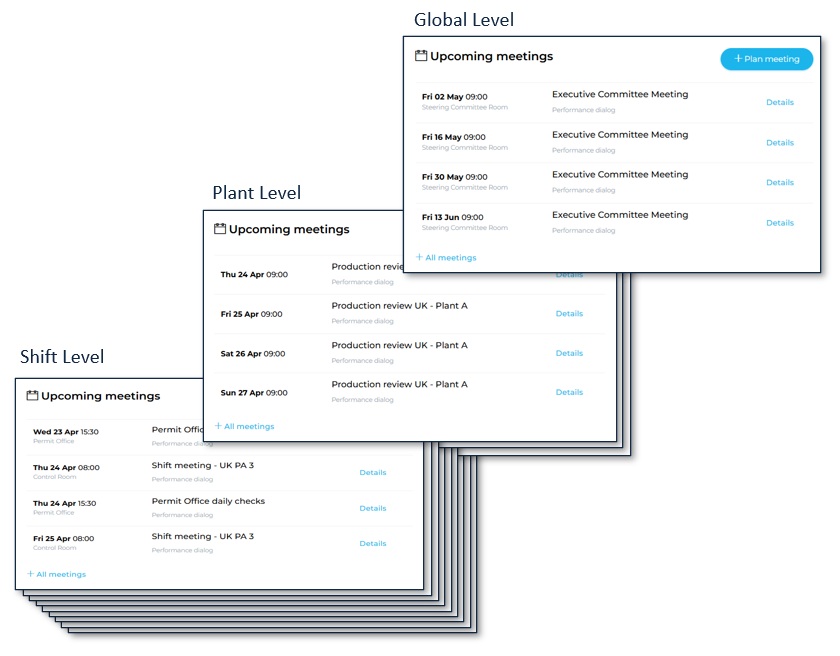
Task: Click the calendar icon in Shift Level card
Action: (x=32, y=396)
